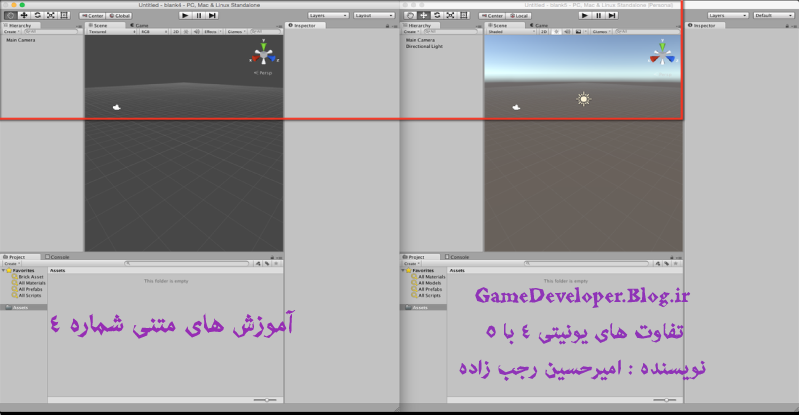Screen dimensions: 799x415
Task: Open the Layers dropdown in the left window
Action: tap(328, 15)
